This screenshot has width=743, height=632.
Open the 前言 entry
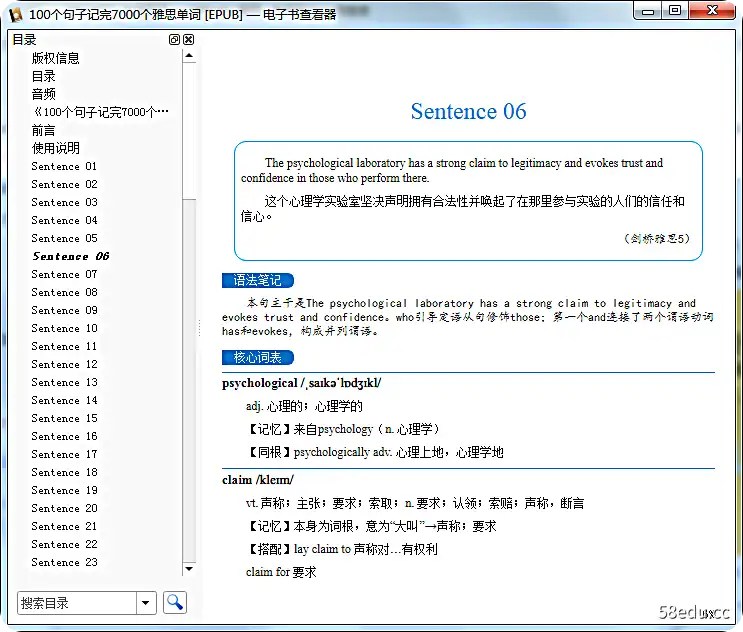44,130
